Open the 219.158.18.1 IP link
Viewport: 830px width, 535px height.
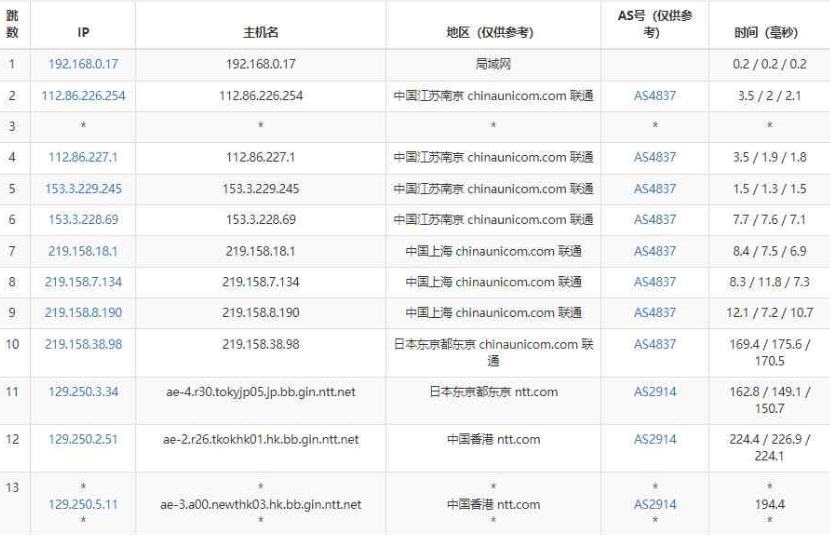(83, 251)
